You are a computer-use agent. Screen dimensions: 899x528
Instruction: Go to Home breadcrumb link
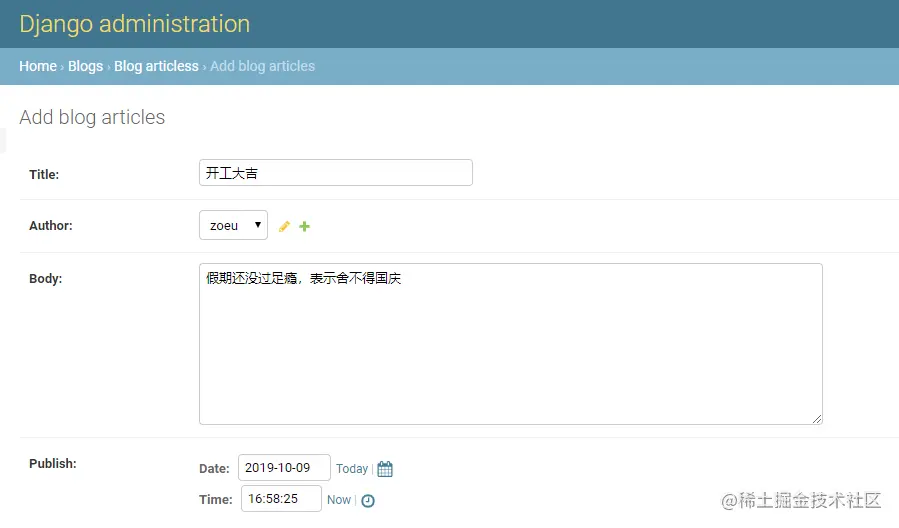point(38,66)
